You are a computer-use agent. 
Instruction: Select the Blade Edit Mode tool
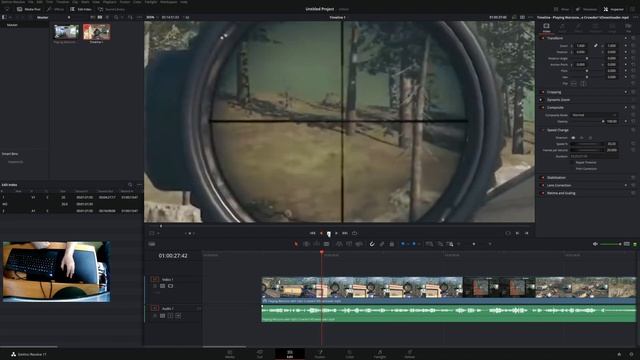tap(327, 244)
